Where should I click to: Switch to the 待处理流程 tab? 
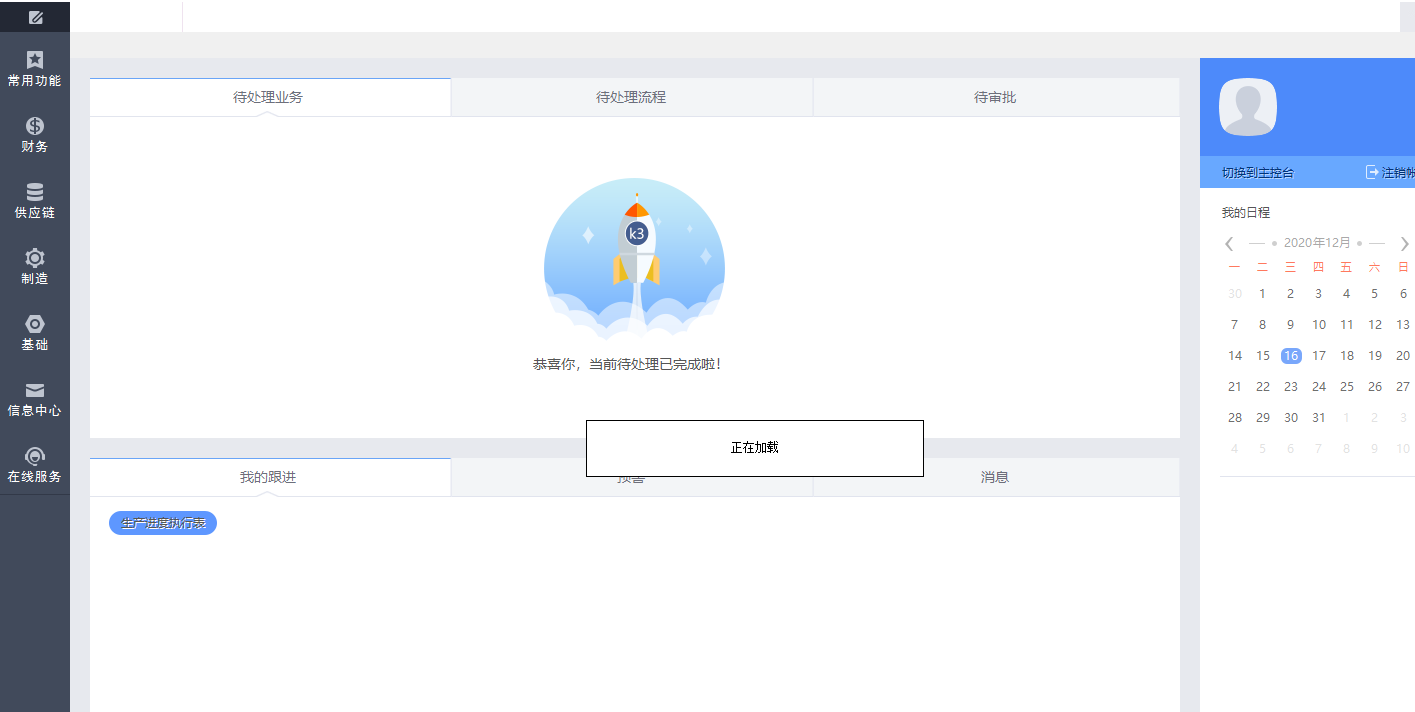[x=632, y=97]
